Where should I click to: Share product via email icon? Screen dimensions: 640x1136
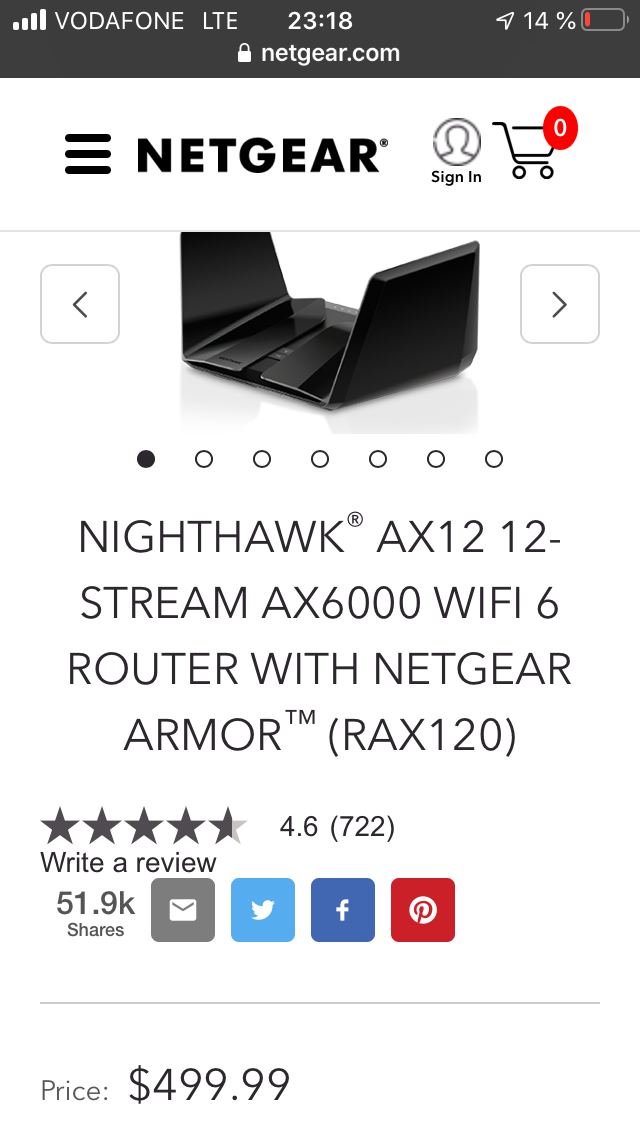click(183, 910)
